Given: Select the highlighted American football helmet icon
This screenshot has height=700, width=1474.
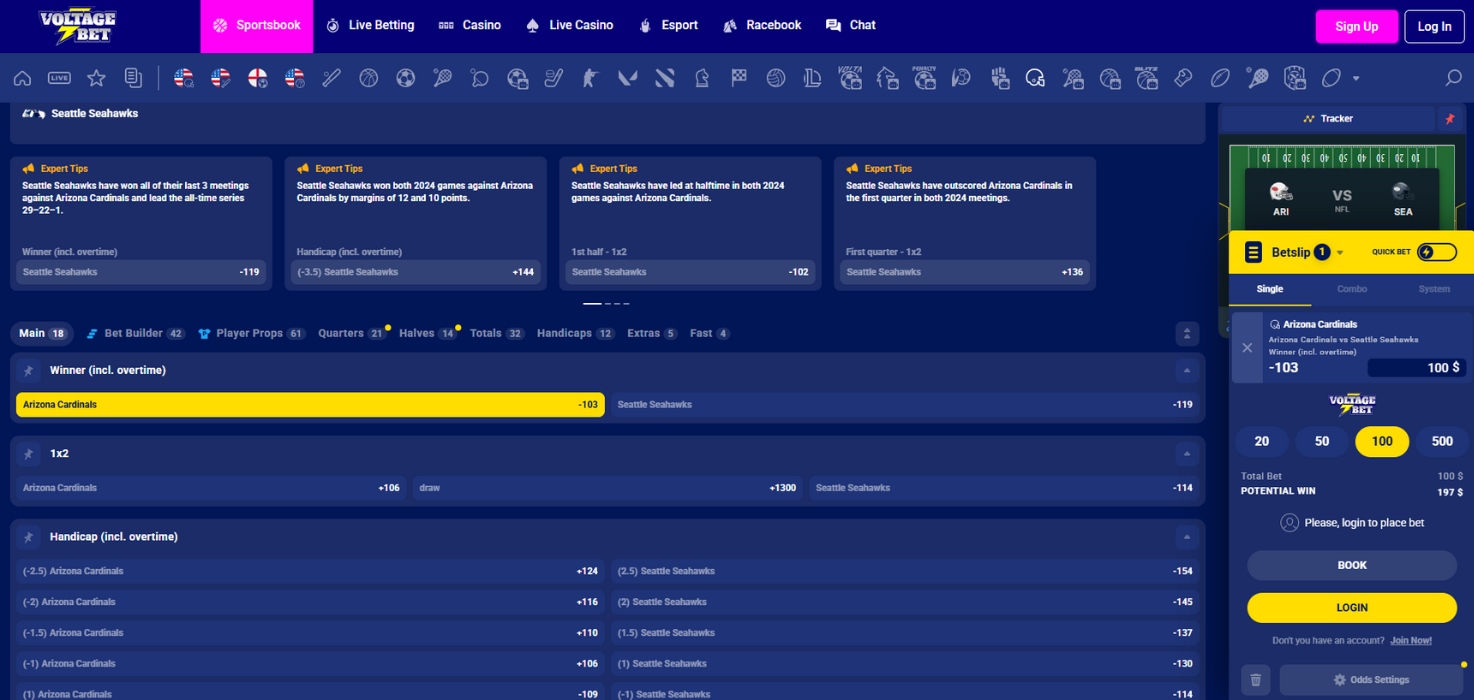Looking at the screenshot, I should 1035,78.
